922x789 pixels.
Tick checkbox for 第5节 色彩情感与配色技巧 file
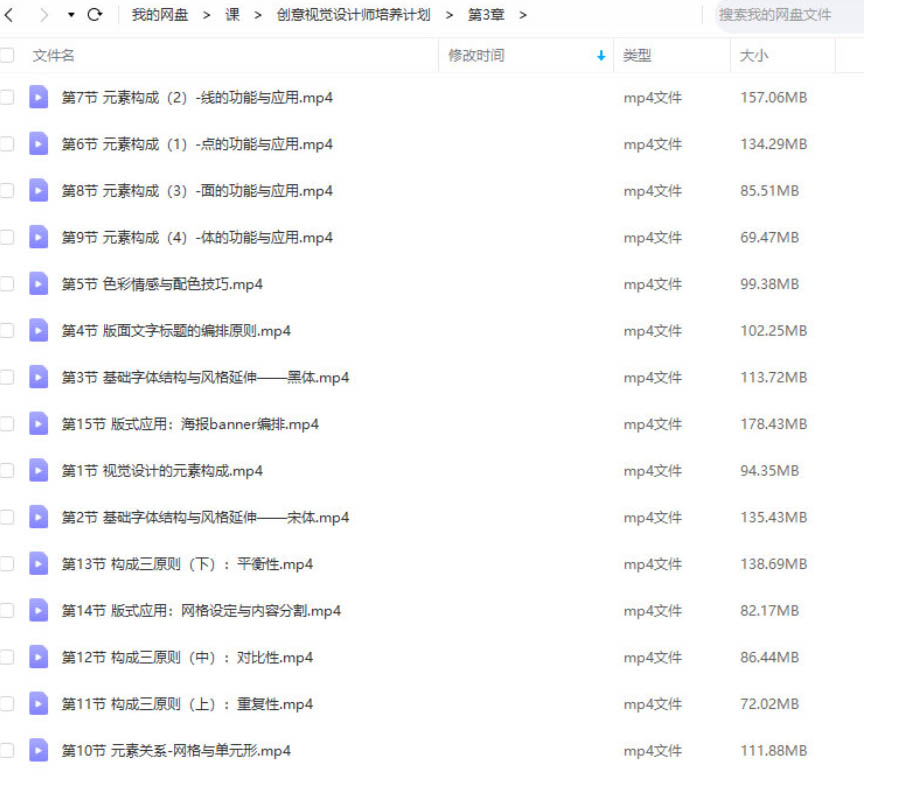click(6, 284)
